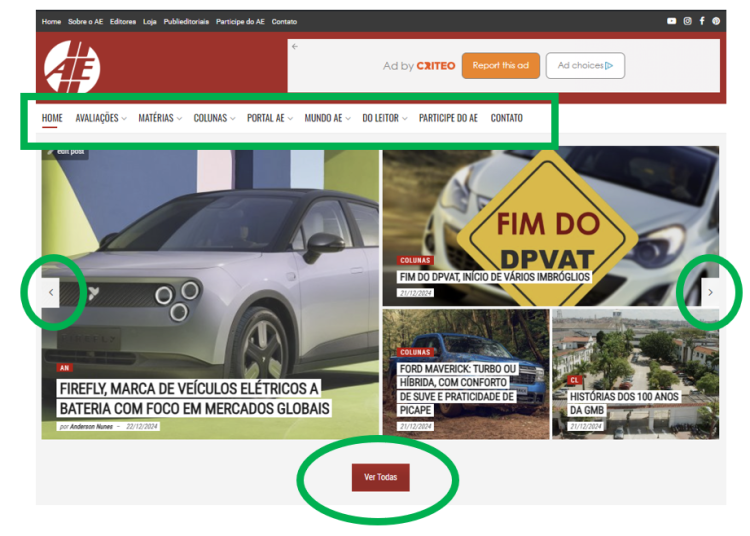Click Editores link in the top bar

(123, 21)
